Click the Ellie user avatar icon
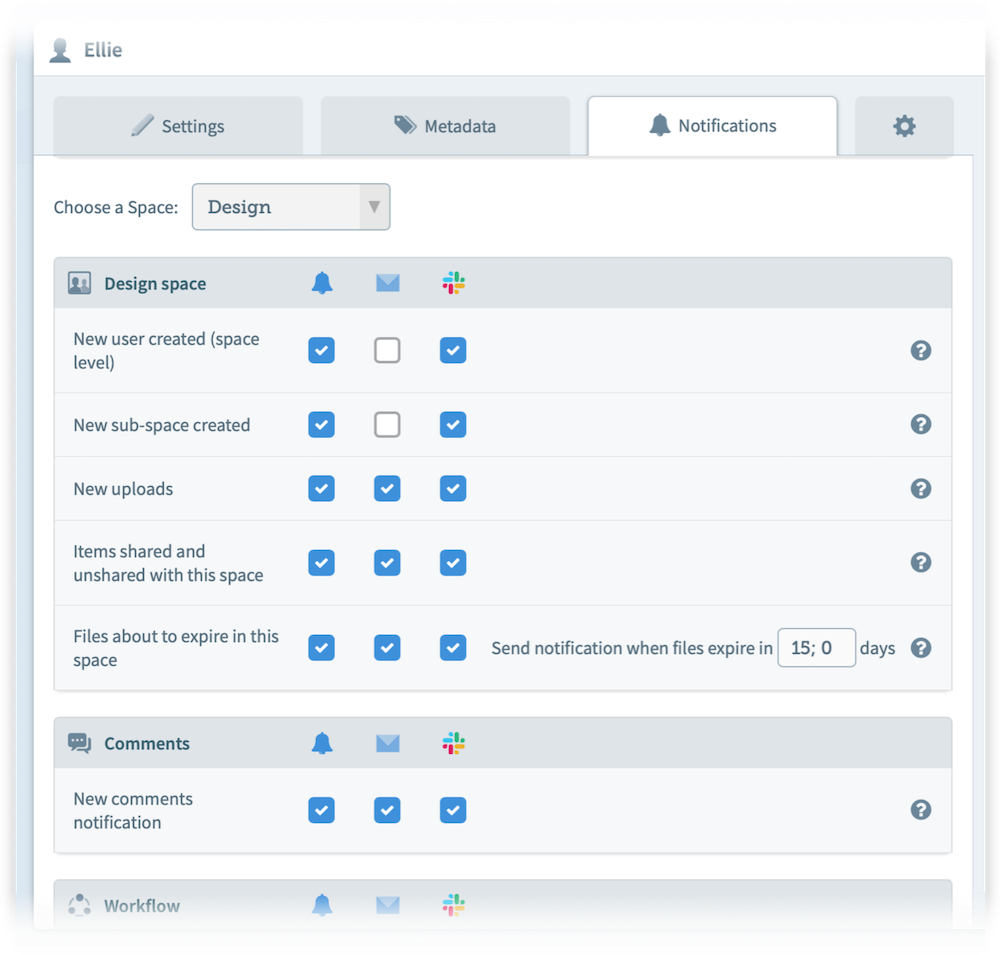The width and height of the screenshot is (1000, 955). click(x=61, y=50)
